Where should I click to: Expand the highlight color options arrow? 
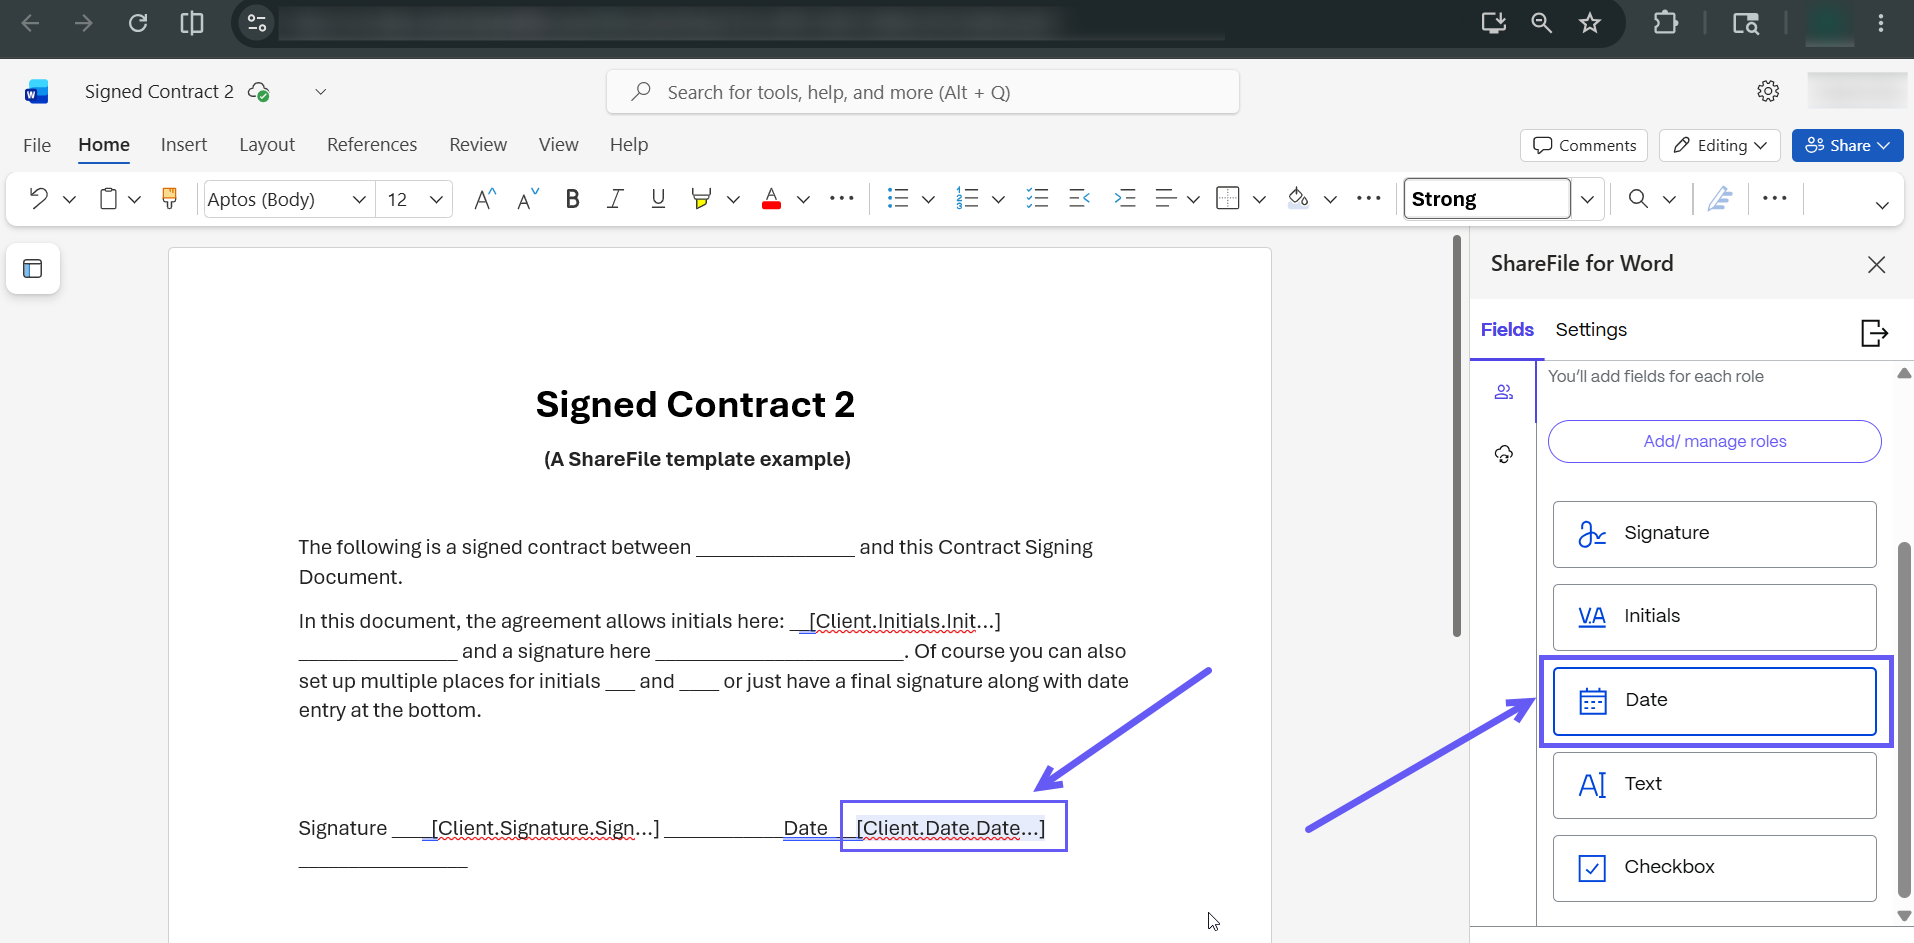pos(733,199)
